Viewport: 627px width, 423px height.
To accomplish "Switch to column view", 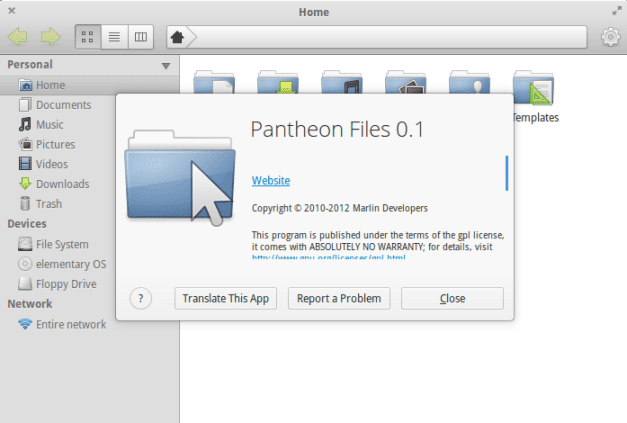I will [x=141, y=37].
